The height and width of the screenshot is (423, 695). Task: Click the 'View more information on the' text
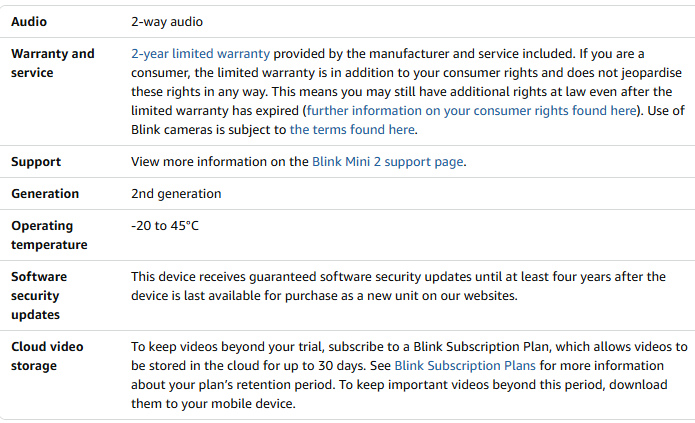220,161
